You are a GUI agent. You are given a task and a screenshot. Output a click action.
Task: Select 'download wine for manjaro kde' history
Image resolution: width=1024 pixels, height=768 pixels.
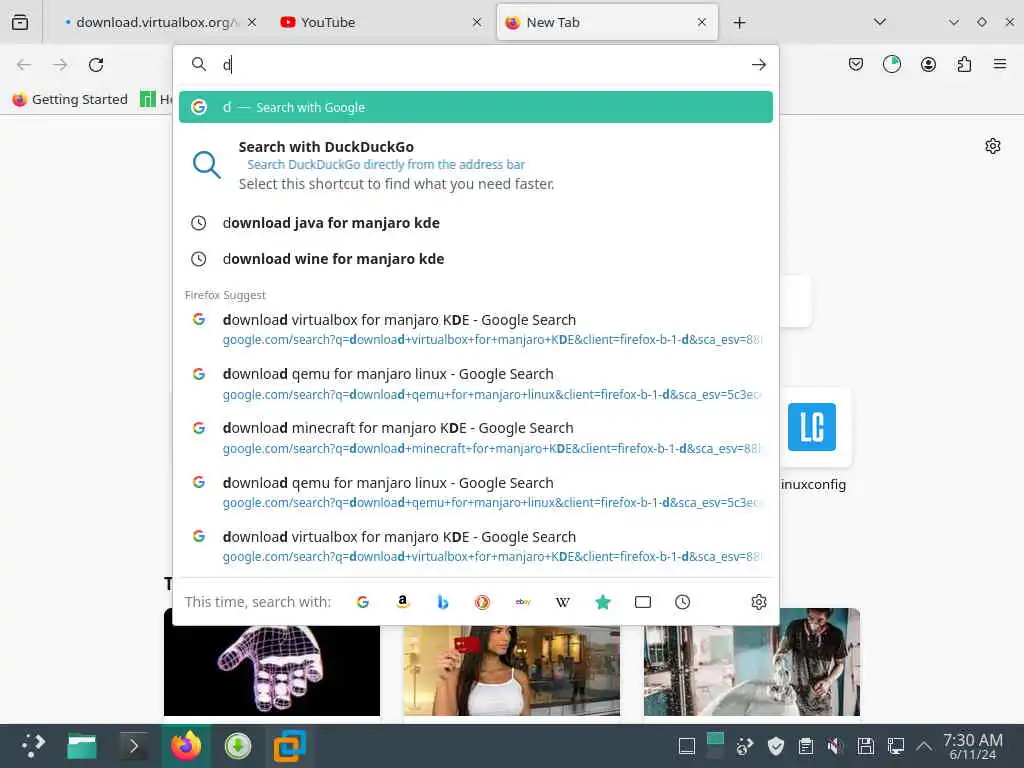[x=475, y=259]
